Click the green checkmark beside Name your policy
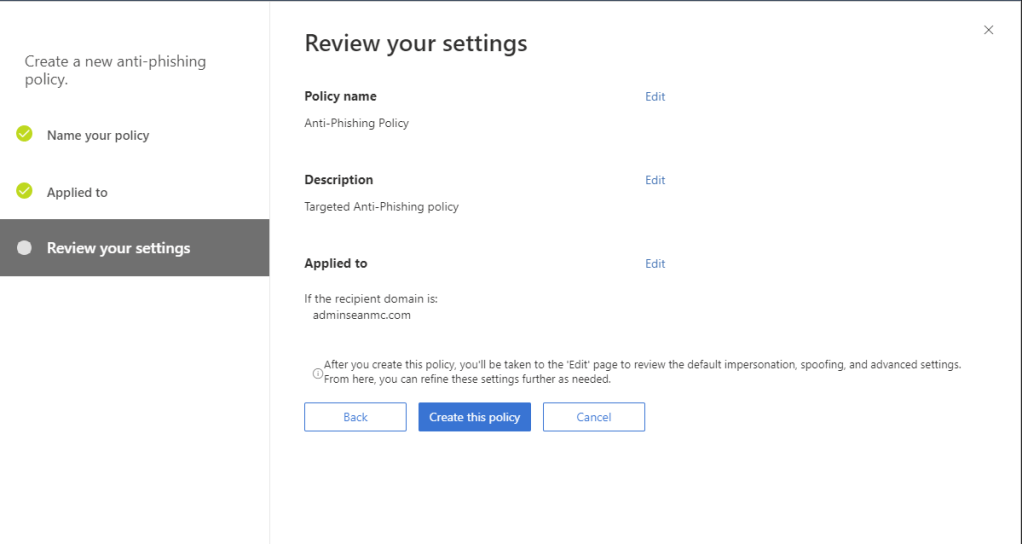 click(25, 134)
